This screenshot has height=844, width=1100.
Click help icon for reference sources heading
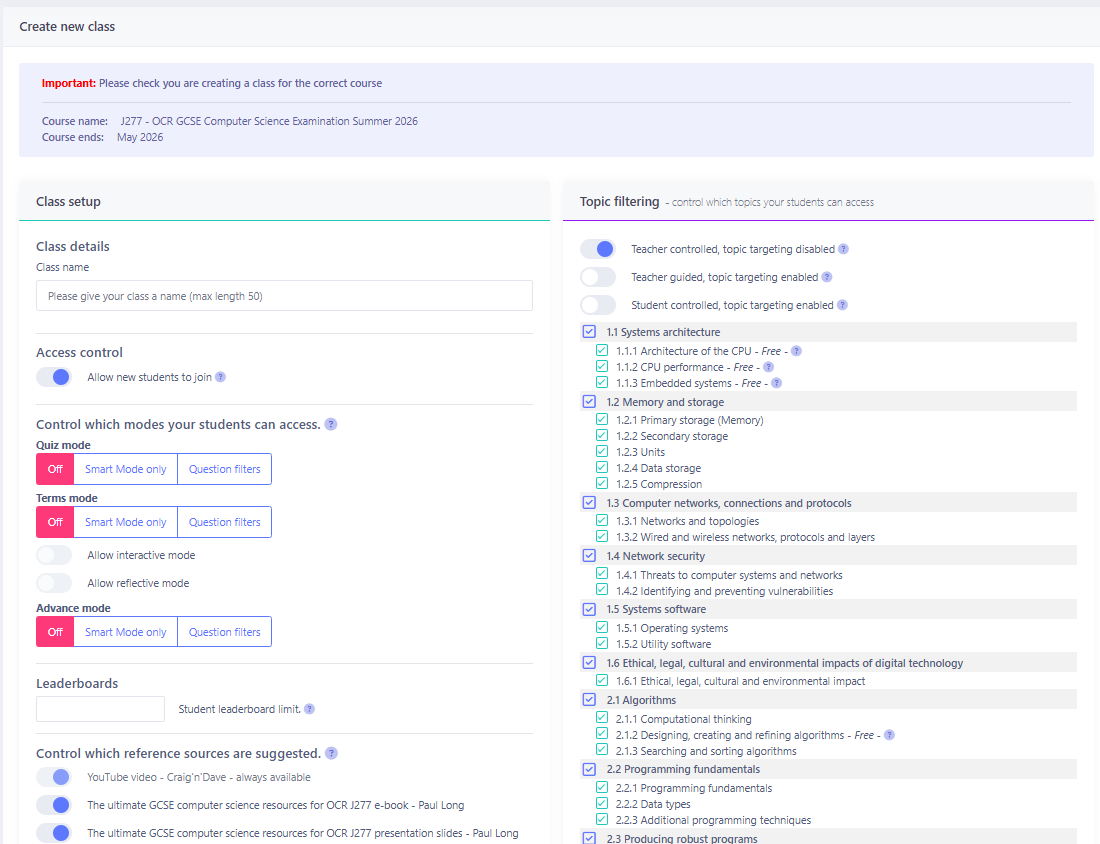click(x=331, y=753)
